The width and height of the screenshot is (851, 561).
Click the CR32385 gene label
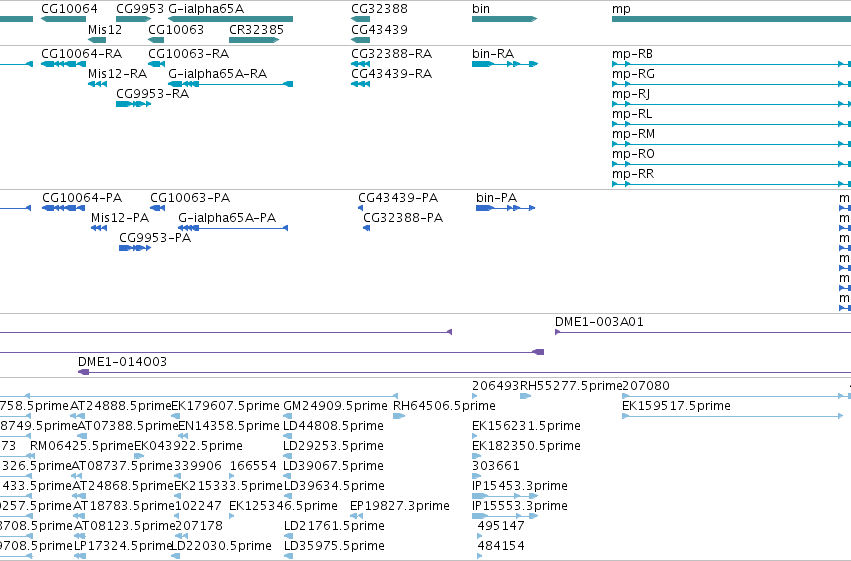pos(256,29)
